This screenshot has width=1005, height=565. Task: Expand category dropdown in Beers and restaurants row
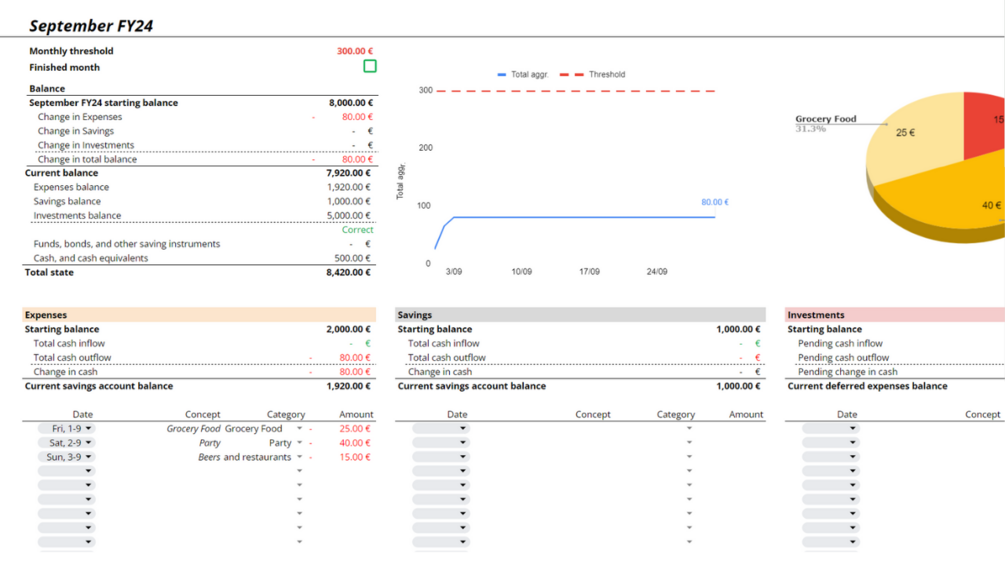click(x=299, y=457)
